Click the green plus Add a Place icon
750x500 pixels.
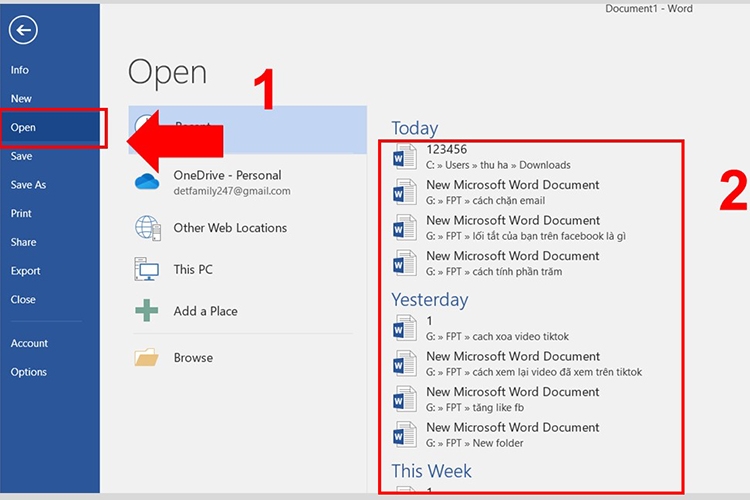point(146,311)
